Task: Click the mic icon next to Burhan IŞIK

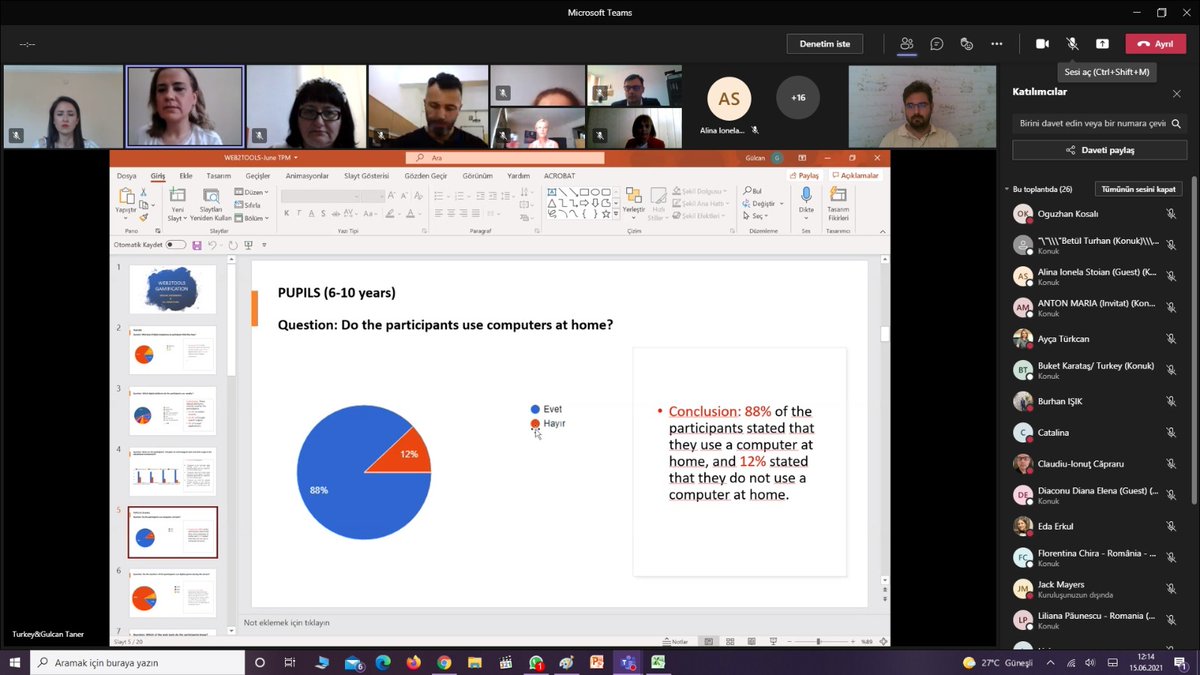Action: pos(1171,401)
